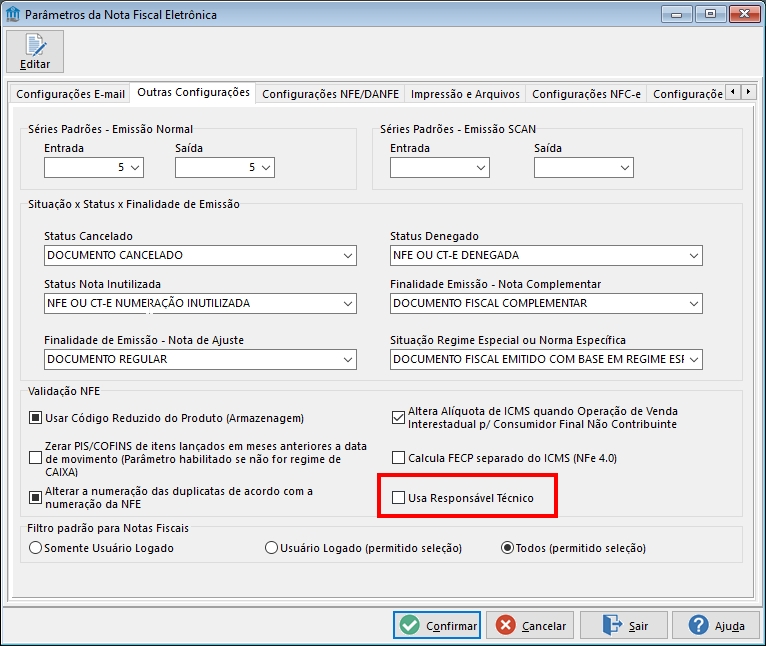Enable Calcula FECP separado do ICMS
Viewport: 766px width, 646px height.
[x=398, y=458]
